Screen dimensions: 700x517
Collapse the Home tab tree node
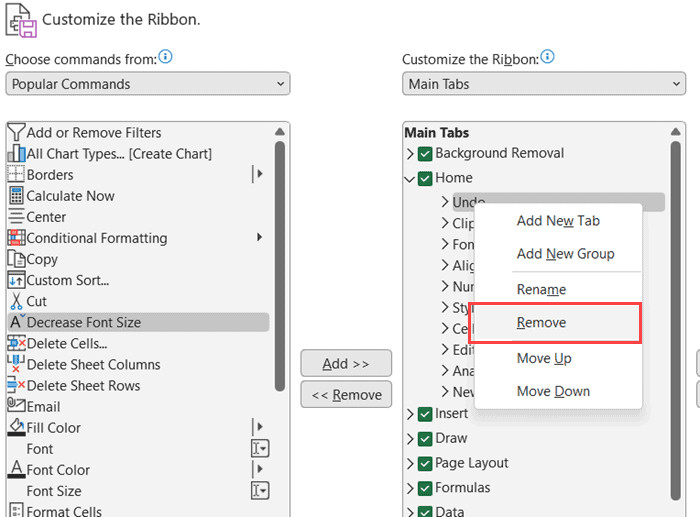point(410,179)
